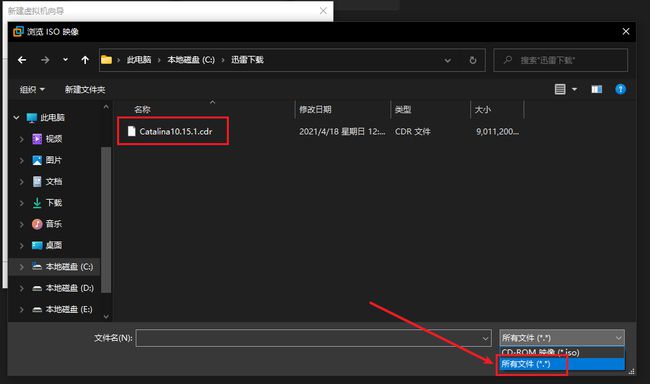This screenshot has width=650, height=384.
Task: Open view options dropdown arrow
Action: point(575,89)
